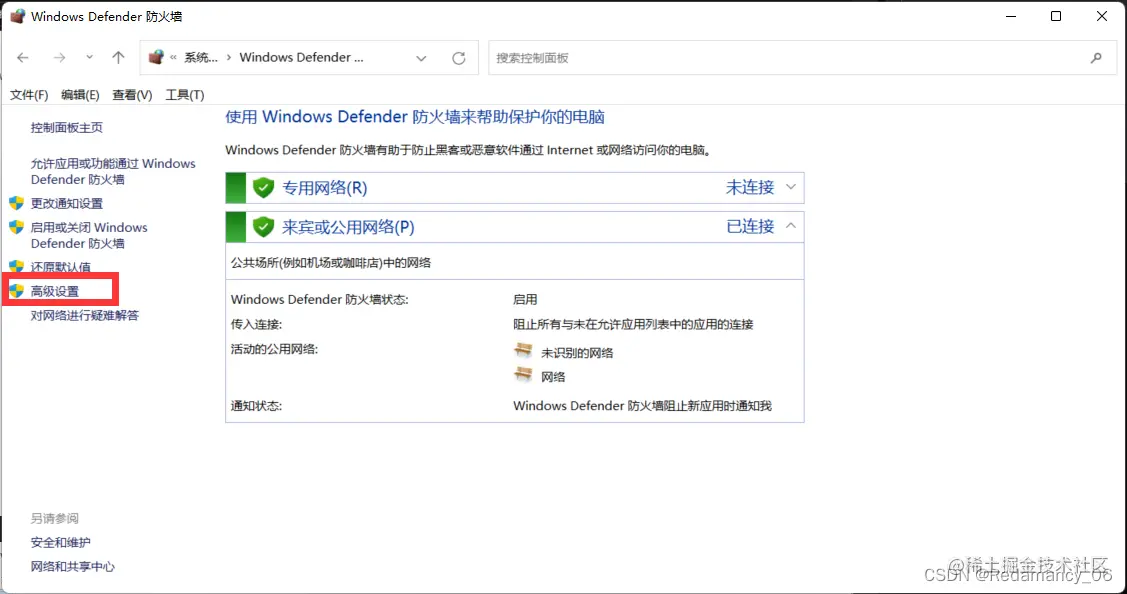Click the bench icon next to 未识别的网络

[x=523, y=351]
